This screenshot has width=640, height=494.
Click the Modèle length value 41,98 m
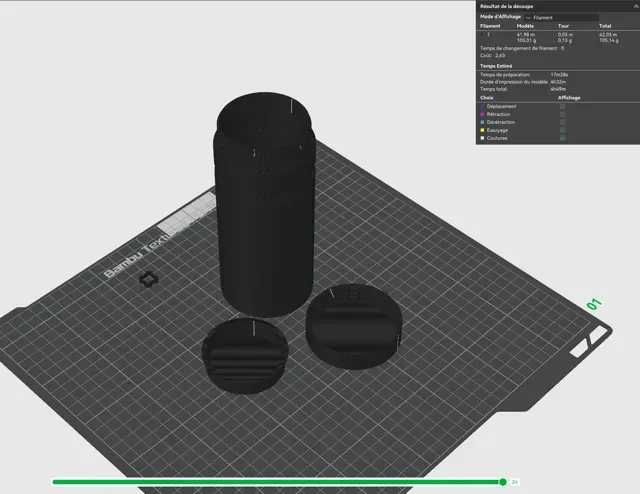click(x=526, y=35)
